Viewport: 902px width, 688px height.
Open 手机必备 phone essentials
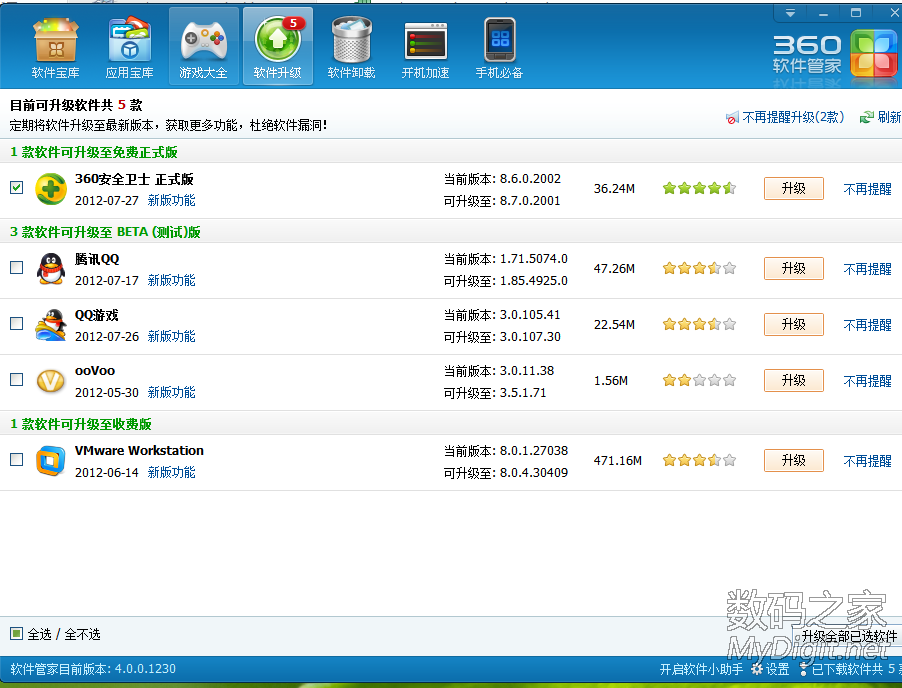click(499, 48)
